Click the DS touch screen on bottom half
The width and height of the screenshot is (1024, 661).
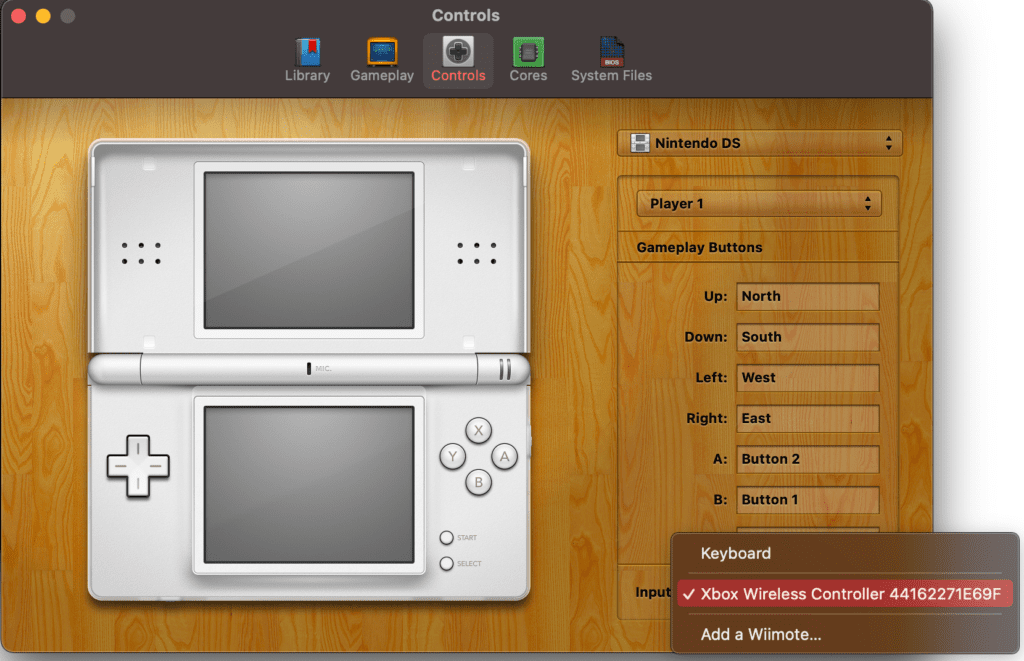(x=308, y=484)
